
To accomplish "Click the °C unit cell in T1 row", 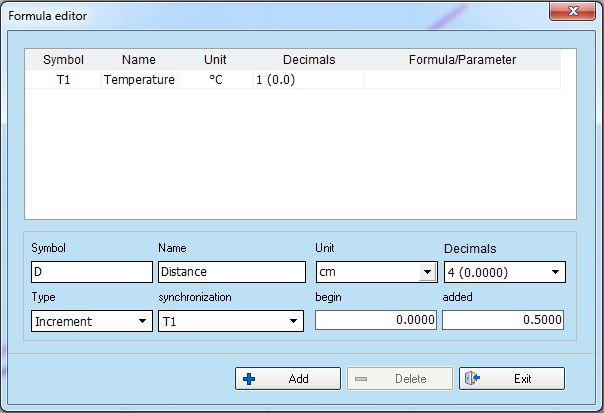I will point(215,79).
